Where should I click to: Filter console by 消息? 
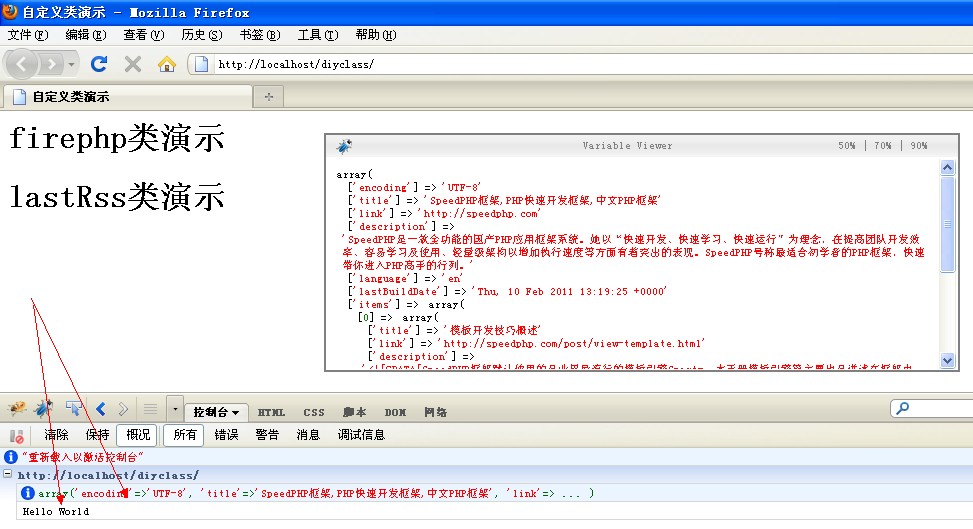(308, 435)
